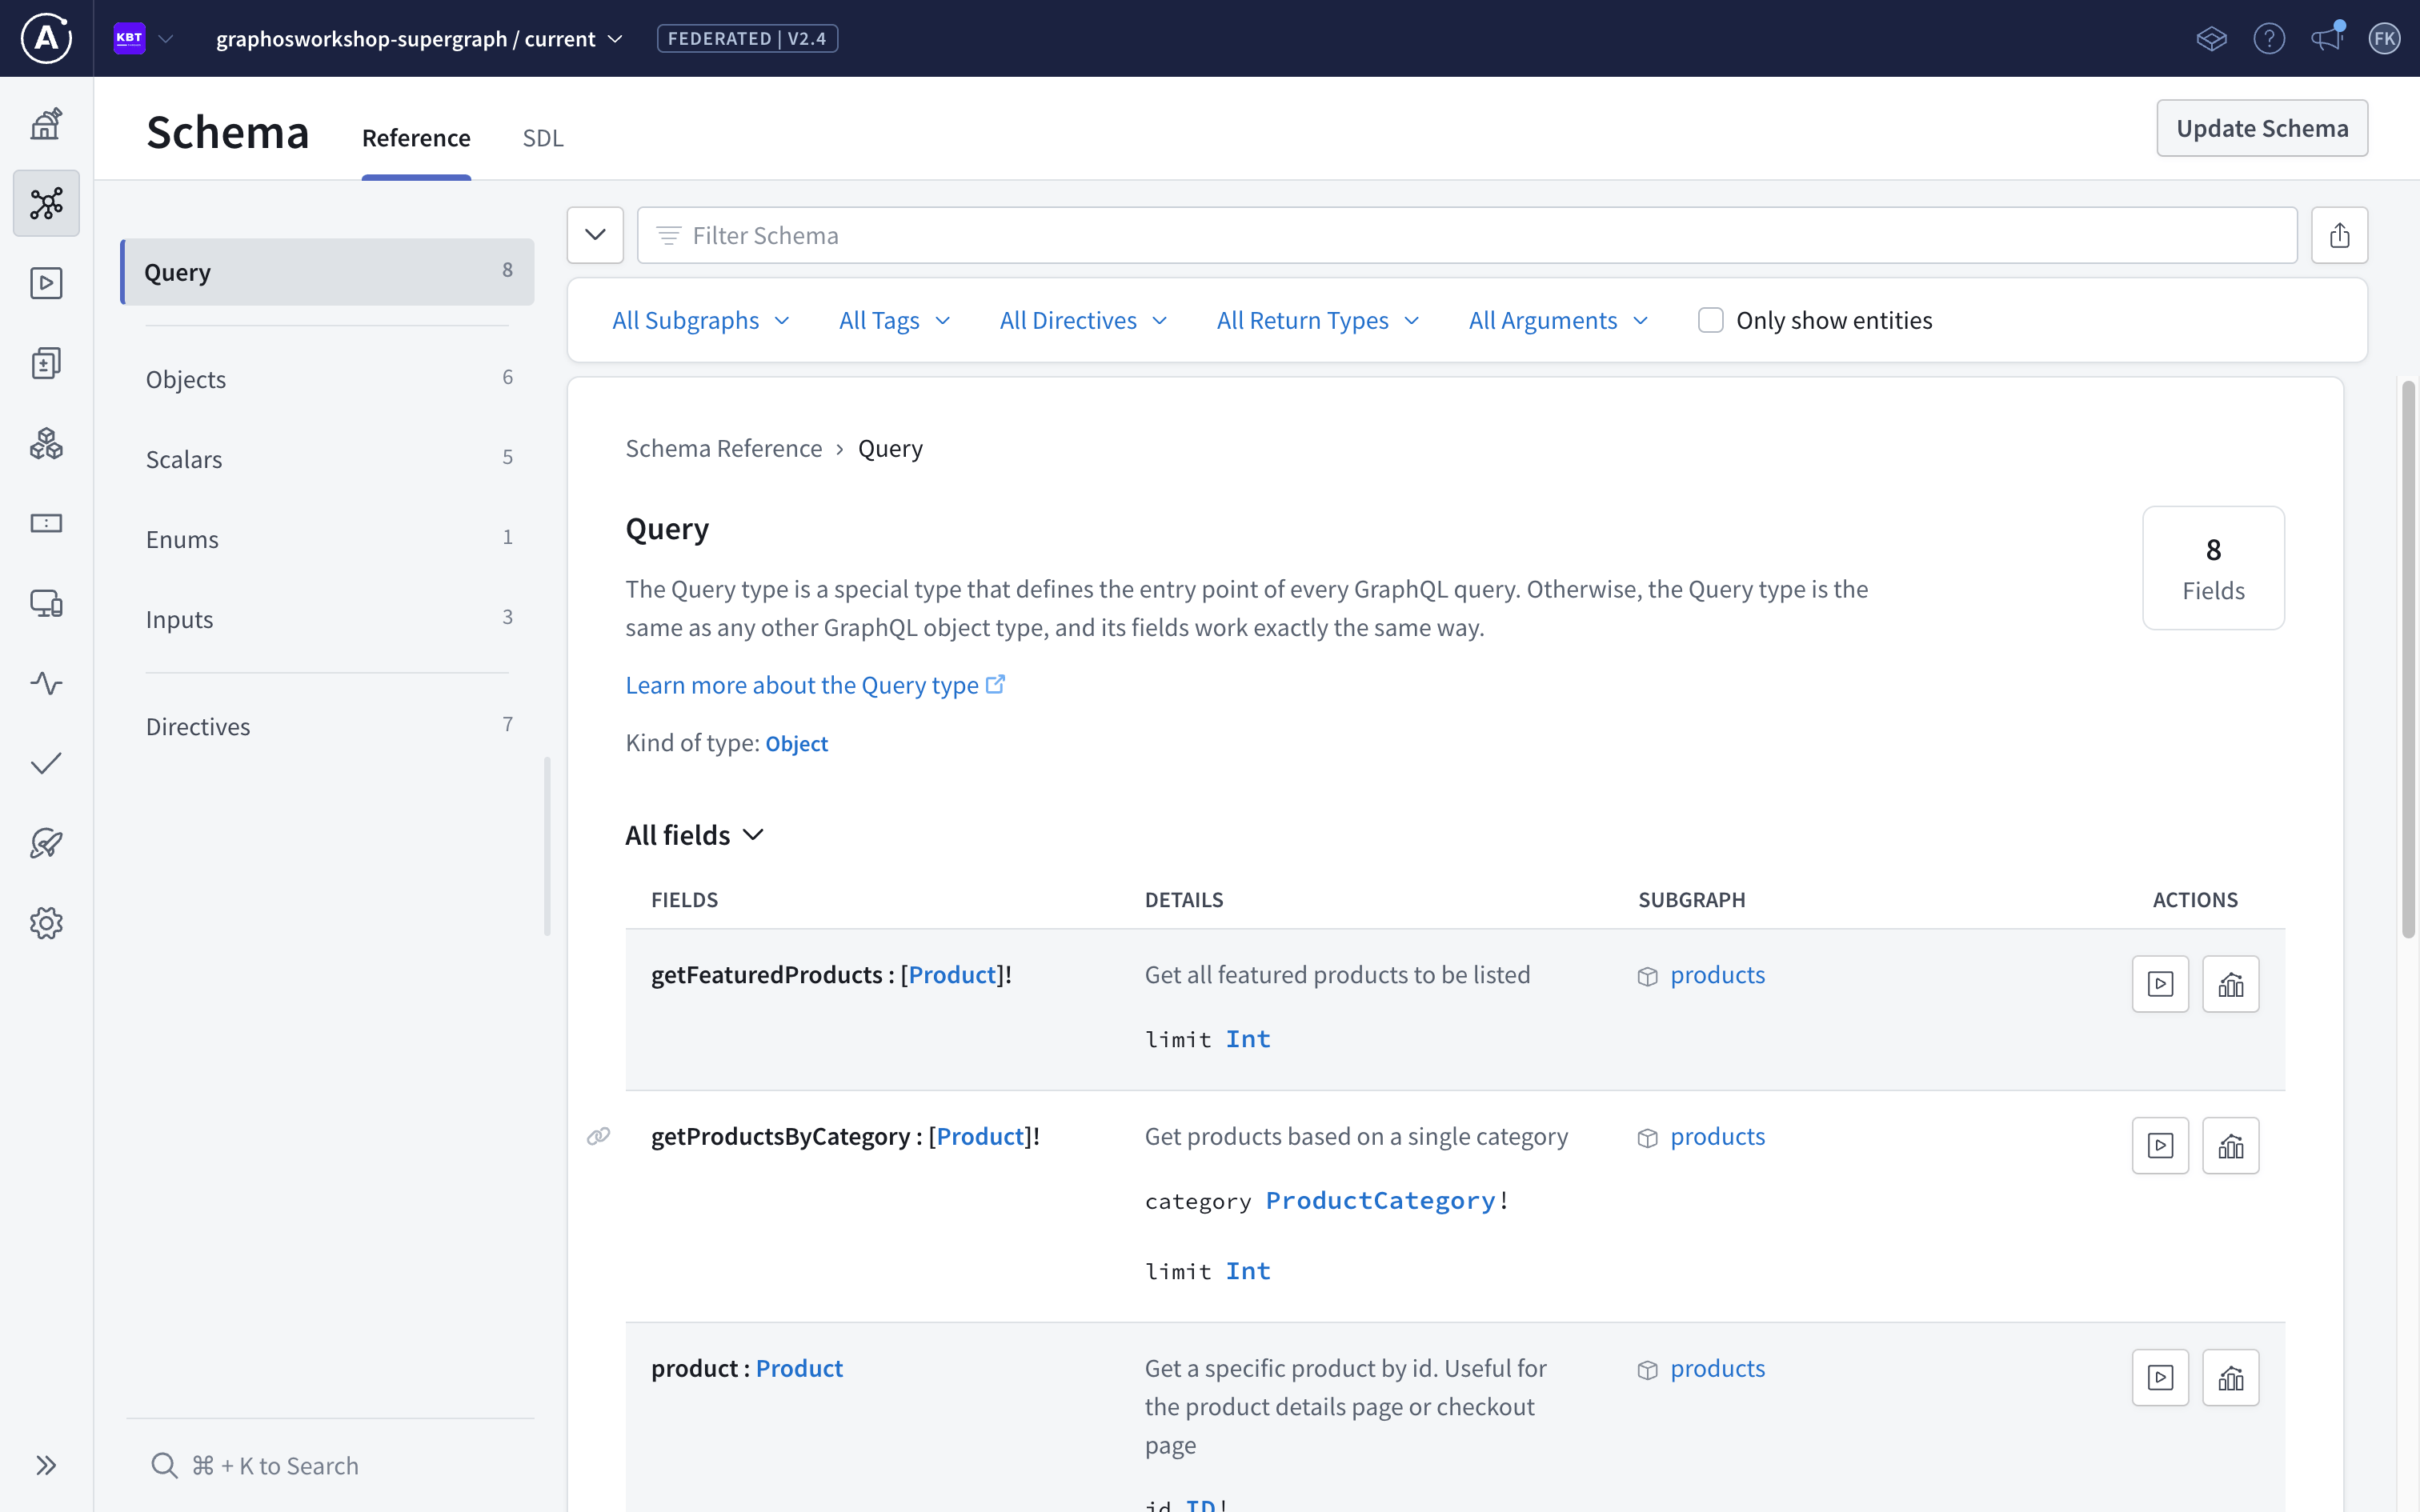Open the All Subgraphs filter dropdown
This screenshot has height=1512, width=2420.
pyautogui.click(x=699, y=319)
